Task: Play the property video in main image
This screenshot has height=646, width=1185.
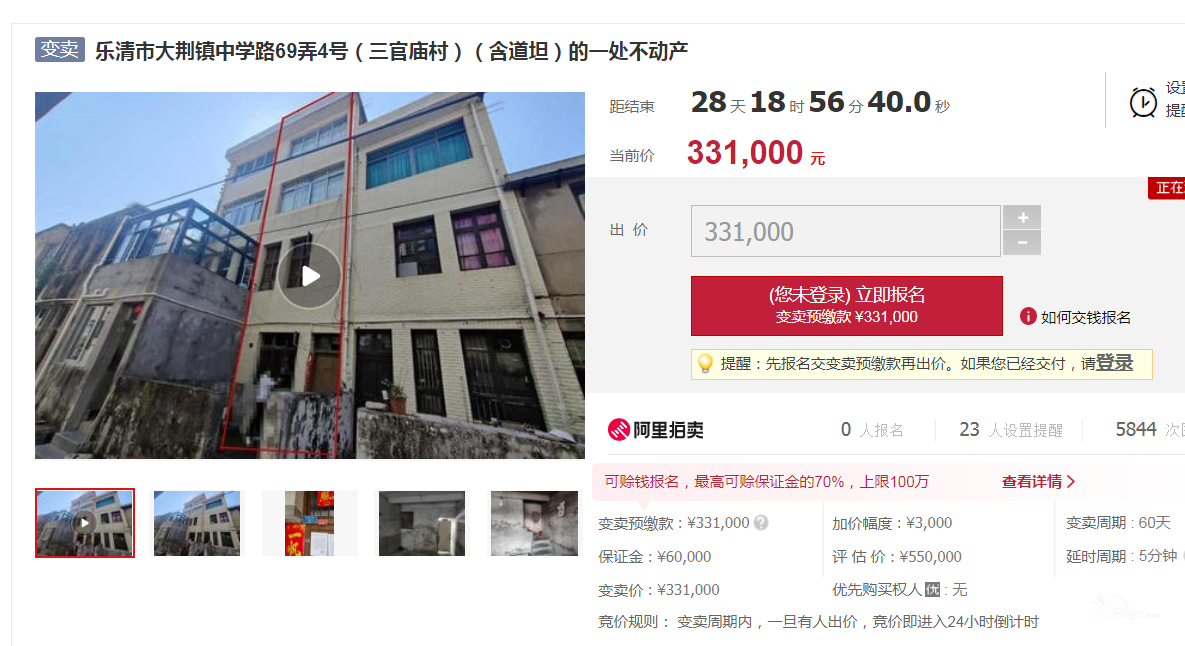Action: coord(310,276)
